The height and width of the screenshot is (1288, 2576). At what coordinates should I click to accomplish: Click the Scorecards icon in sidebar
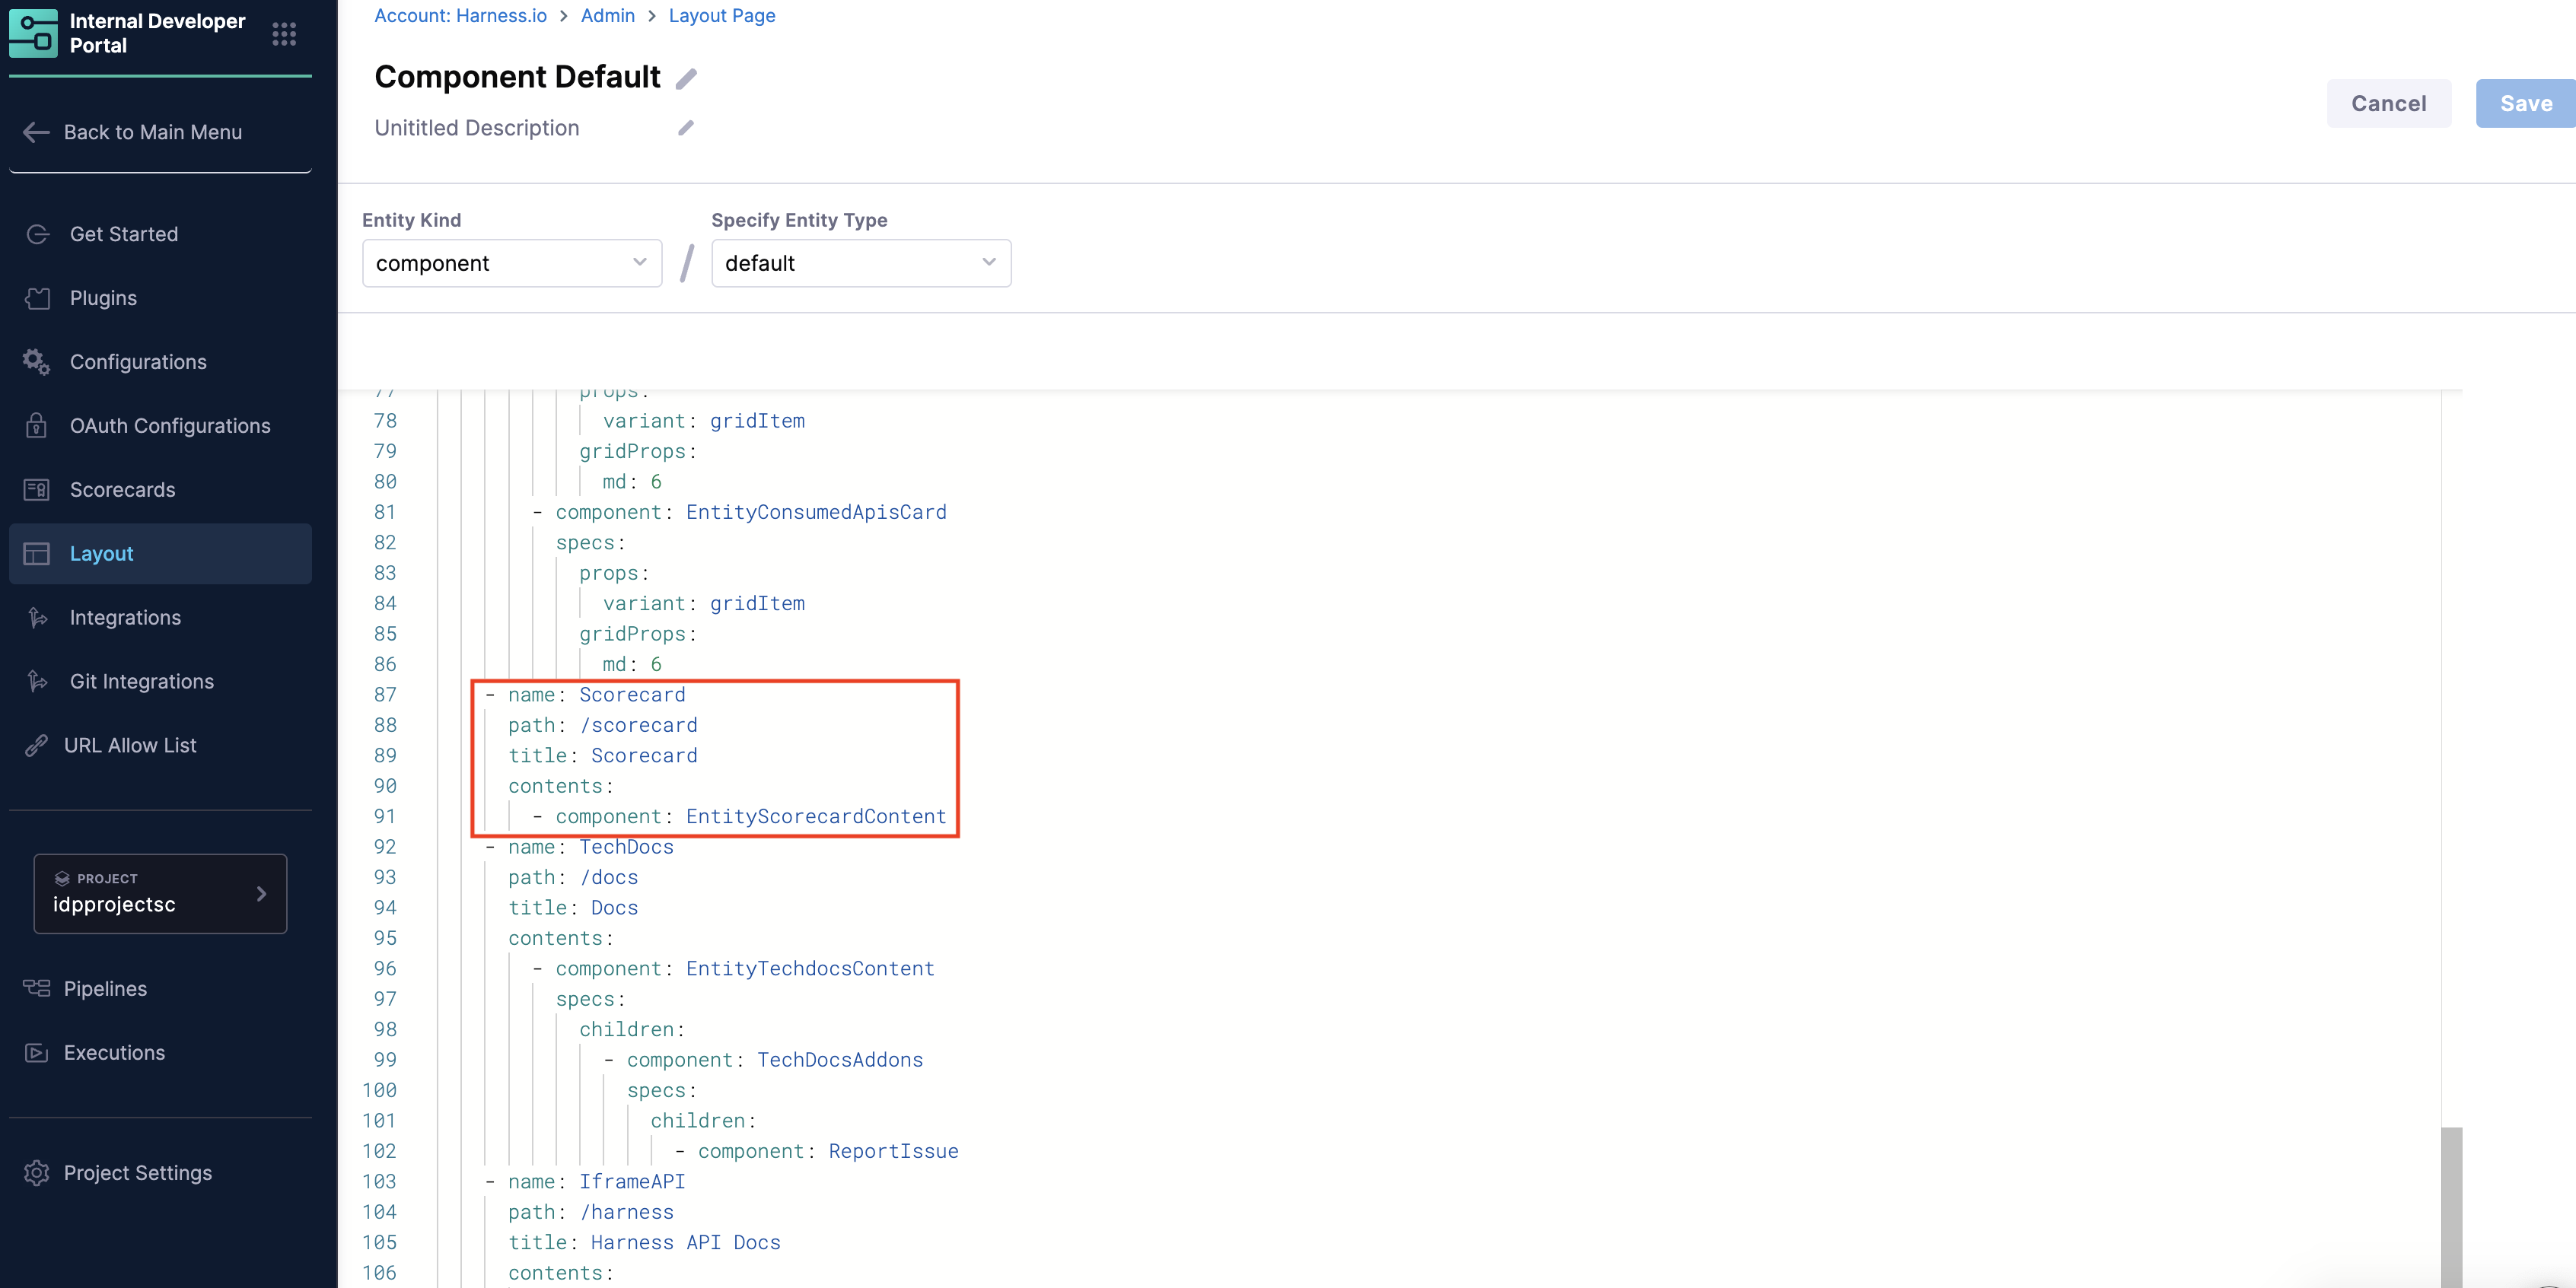(37, 490)
